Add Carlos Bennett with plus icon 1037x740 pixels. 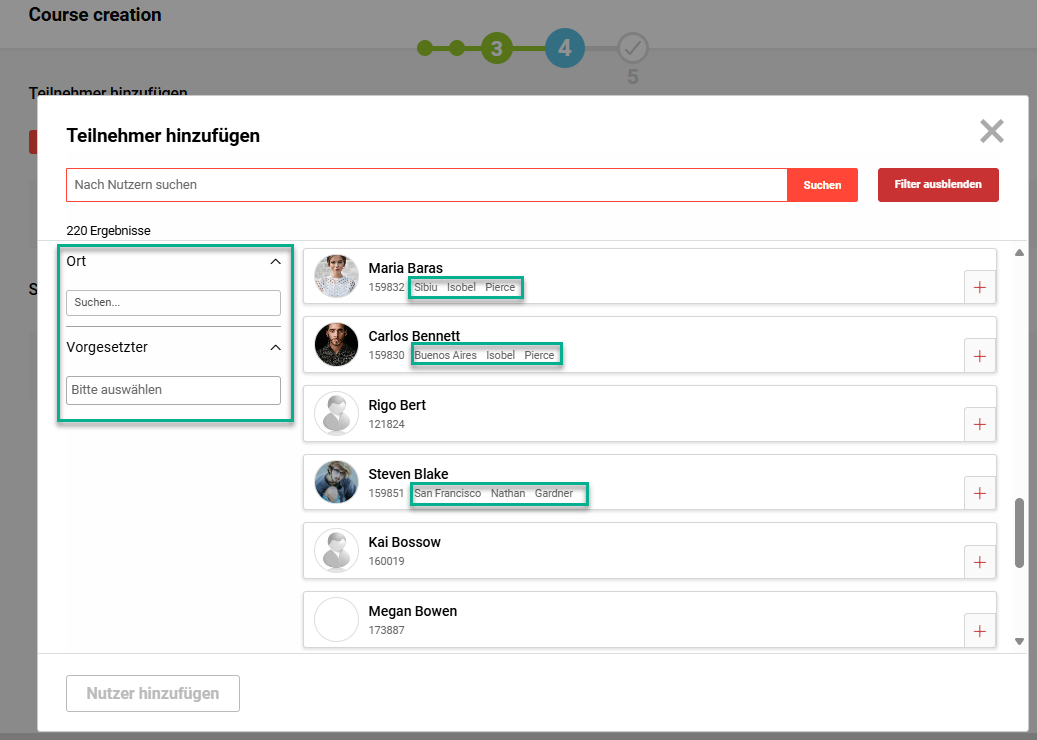click(x=979, y=356)
